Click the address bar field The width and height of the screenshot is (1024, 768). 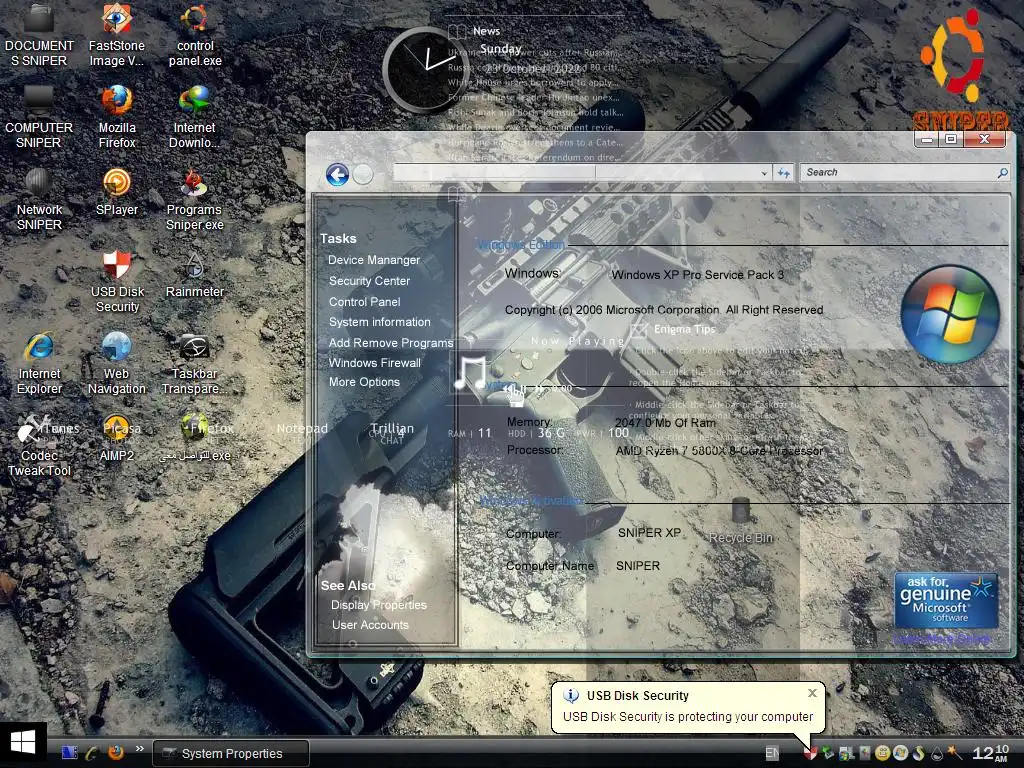[x=575, y=173]
